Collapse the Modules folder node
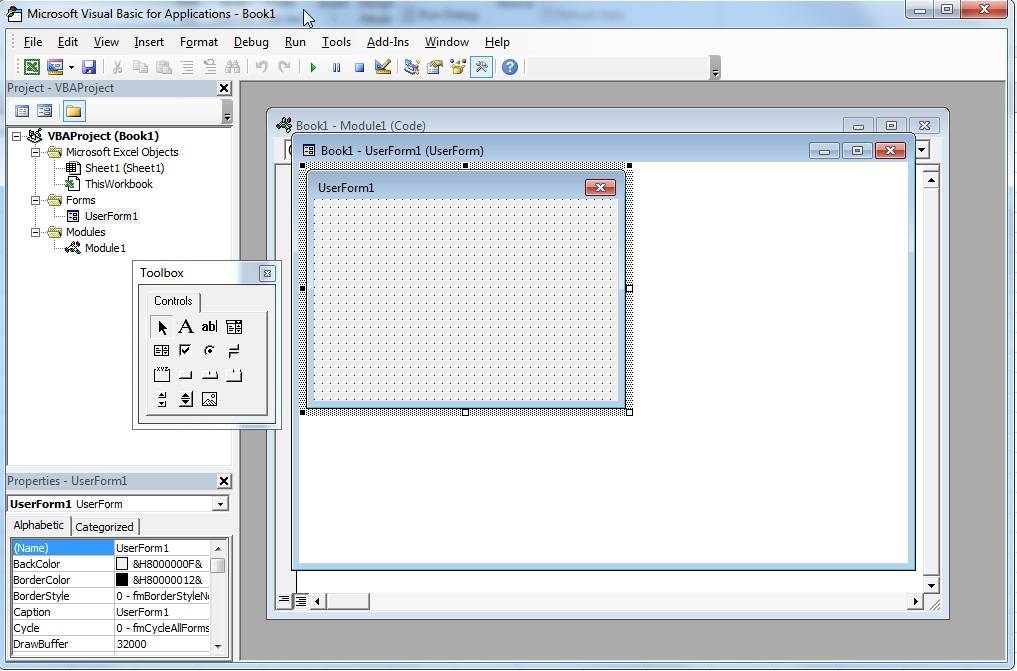The image size is (1017, 671). (x=36, y=232)
